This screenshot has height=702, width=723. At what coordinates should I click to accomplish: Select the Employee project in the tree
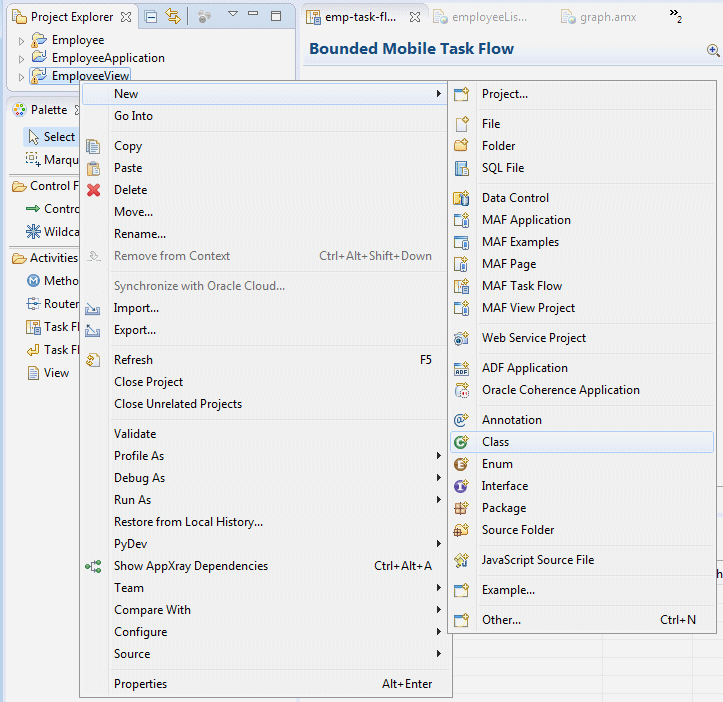pos(78,40)
